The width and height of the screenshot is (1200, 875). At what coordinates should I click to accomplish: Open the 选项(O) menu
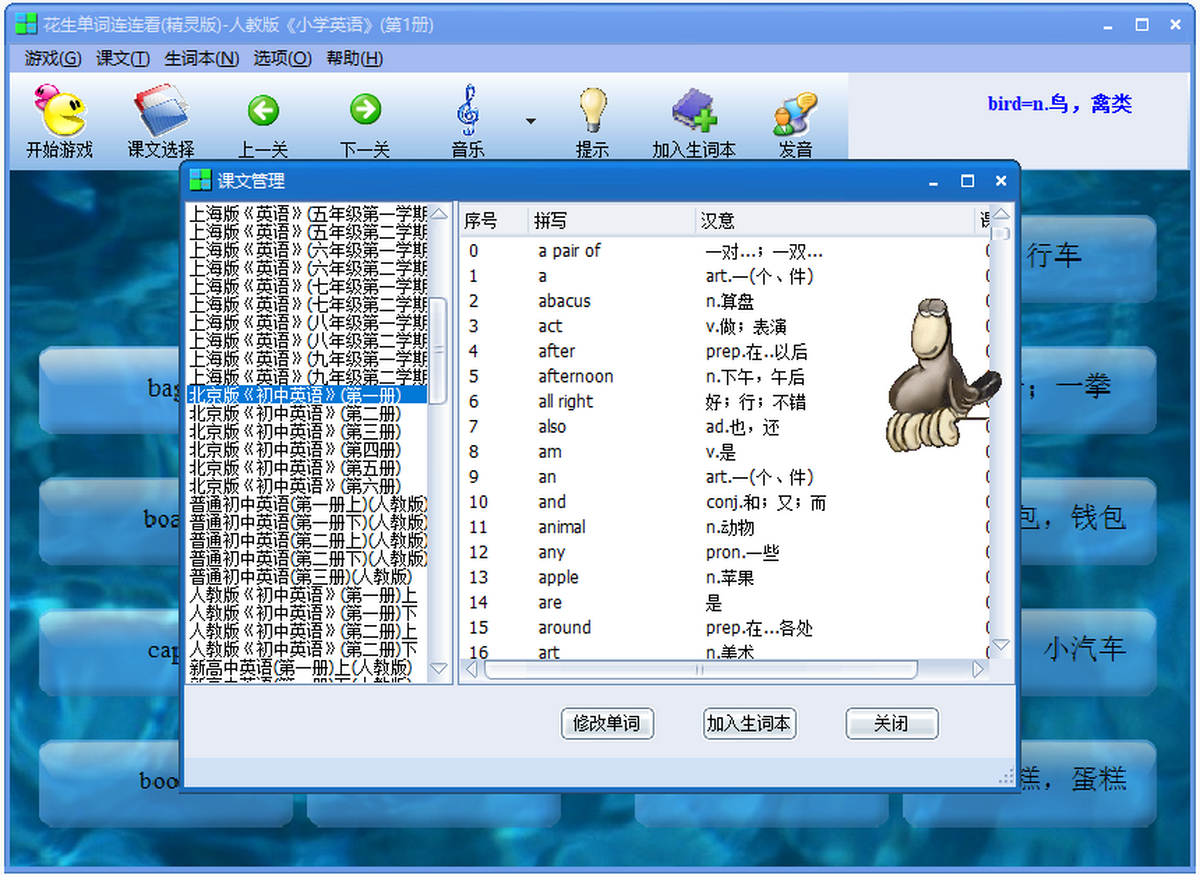tap(282, 58)
